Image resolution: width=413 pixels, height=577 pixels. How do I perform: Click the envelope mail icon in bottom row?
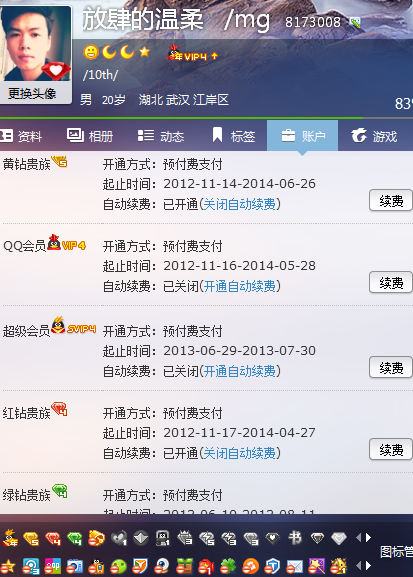click(x=294, y=567)
